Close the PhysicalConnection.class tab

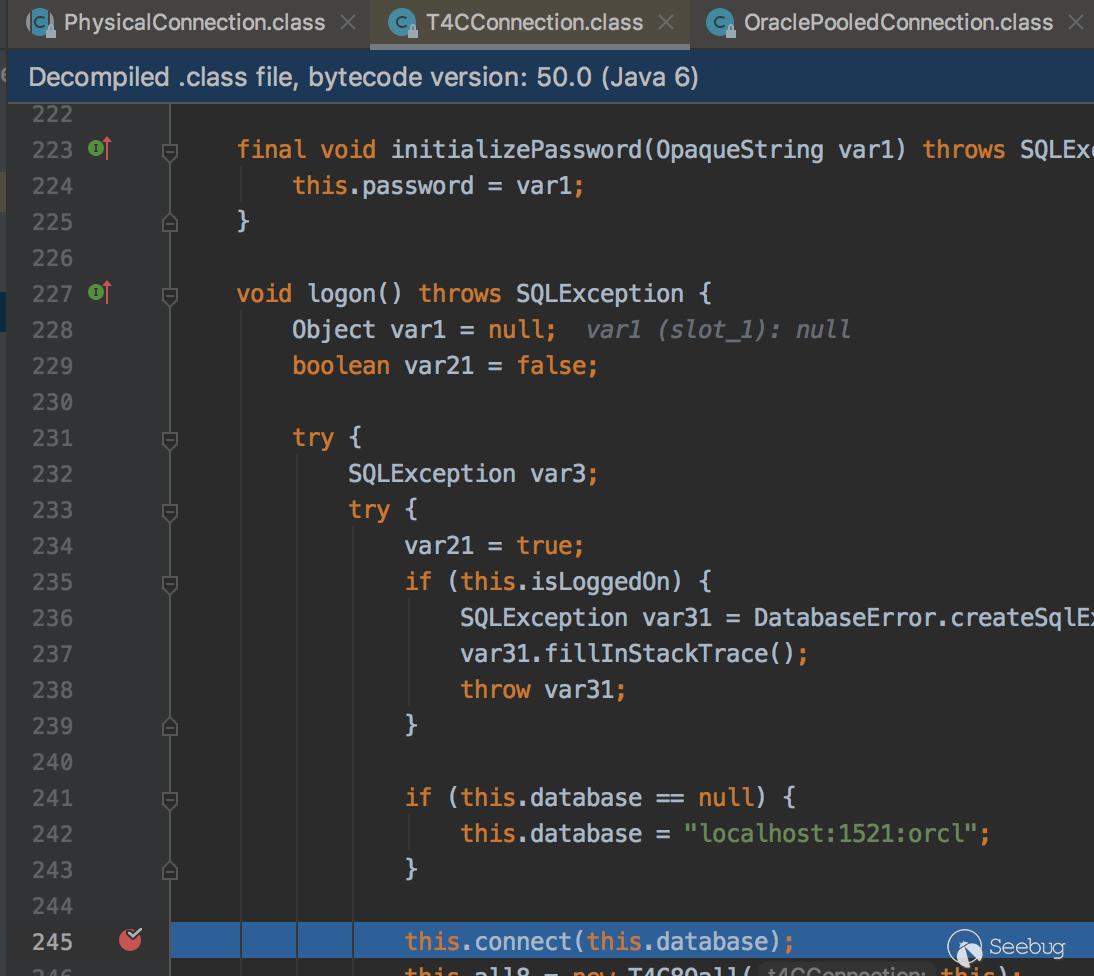pyautogui.click(x=347, y=22)
